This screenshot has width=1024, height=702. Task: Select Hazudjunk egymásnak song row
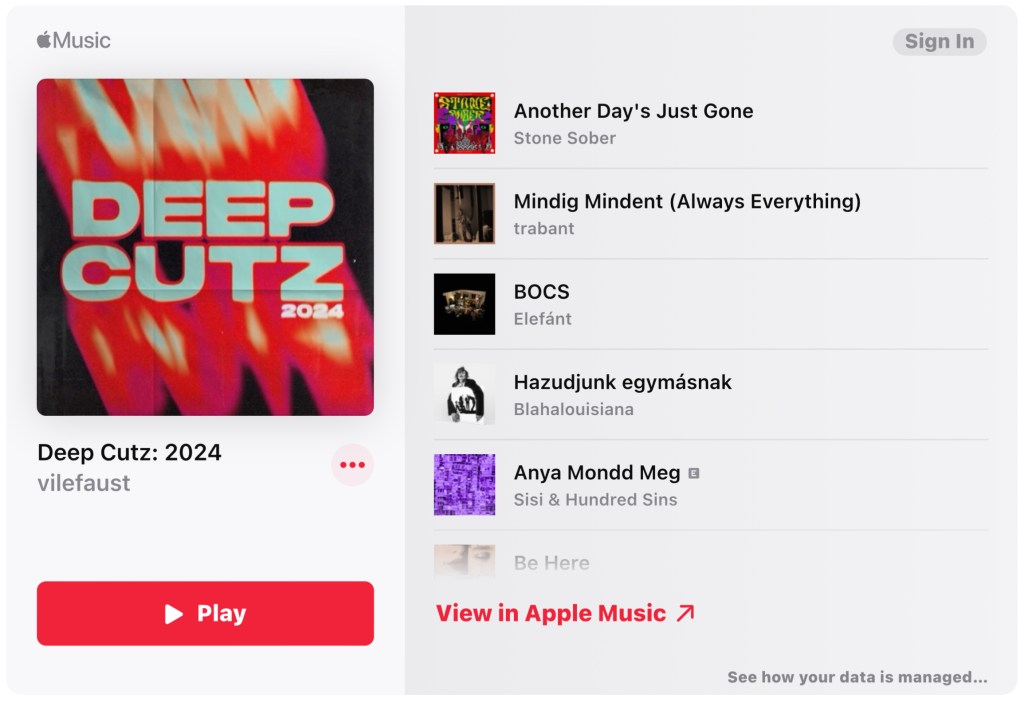[x=711, y=394]
